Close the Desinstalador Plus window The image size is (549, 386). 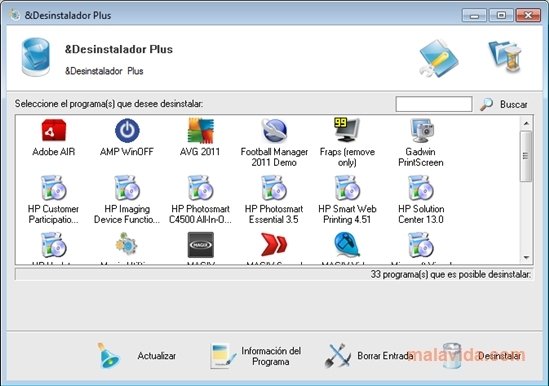[528, 15]
